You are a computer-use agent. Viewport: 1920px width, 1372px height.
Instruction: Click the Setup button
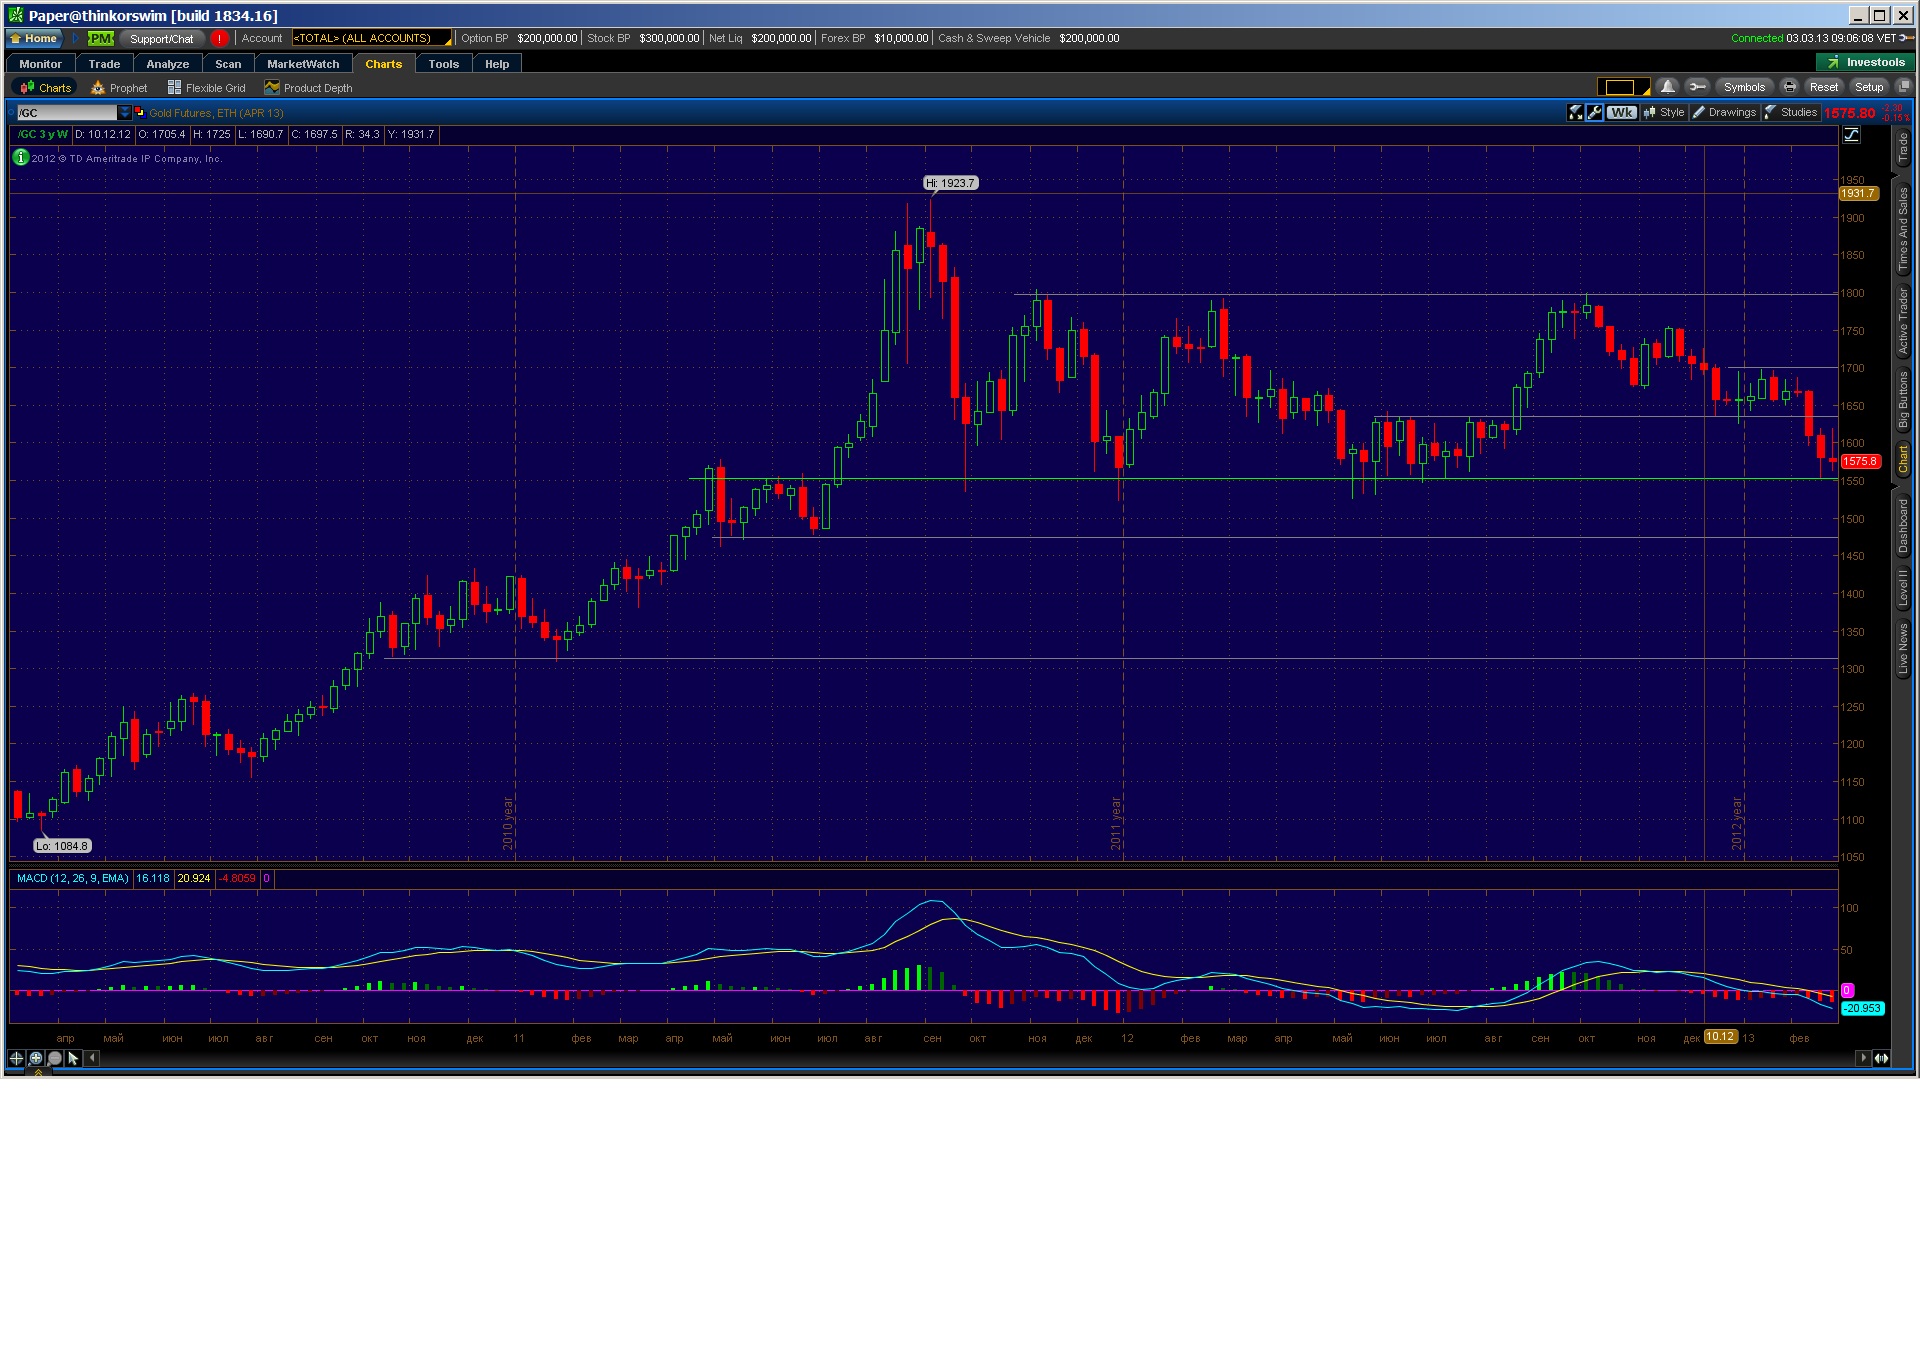[x=1869, y=87]
